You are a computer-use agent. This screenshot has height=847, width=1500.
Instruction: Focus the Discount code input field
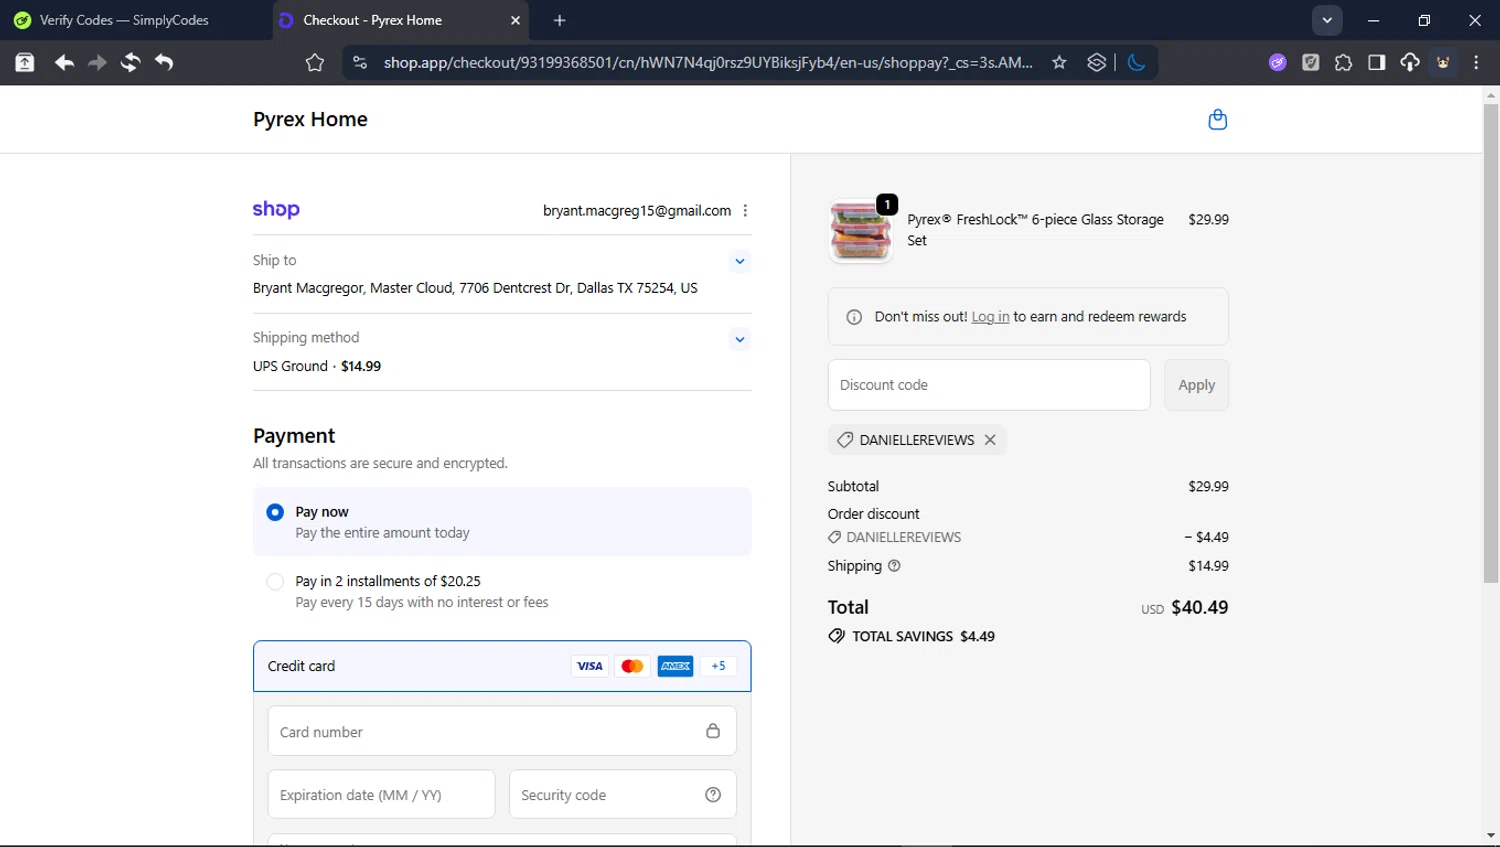point(989,385)
